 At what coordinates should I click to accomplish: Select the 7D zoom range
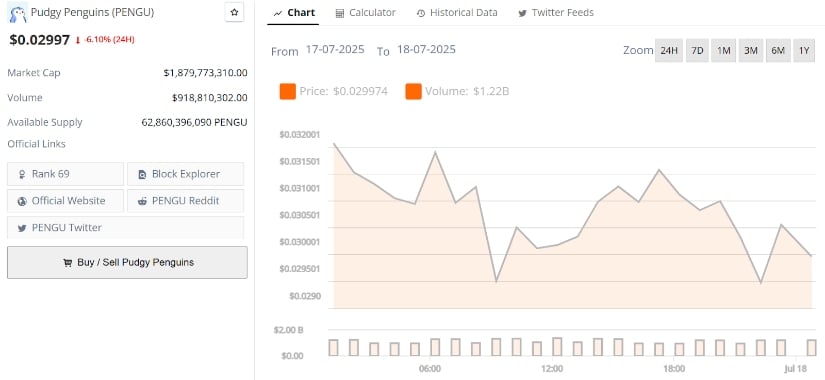point(698,51)
